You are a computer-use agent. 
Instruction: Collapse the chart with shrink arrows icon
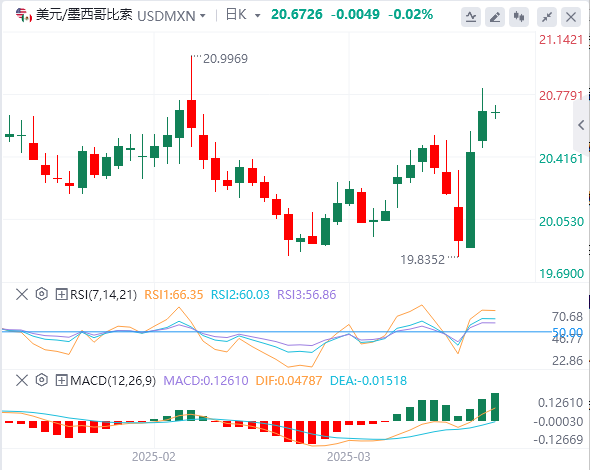tap(547, 17)
